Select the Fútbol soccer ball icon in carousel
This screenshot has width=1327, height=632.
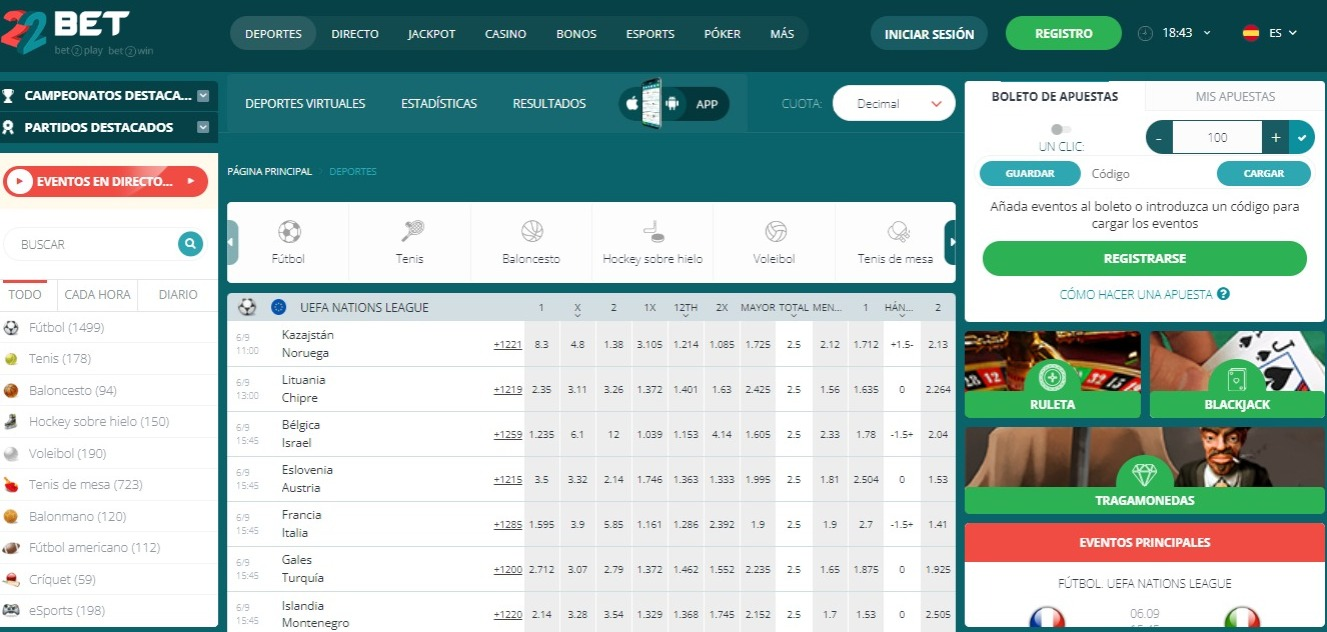pos(289,232)
